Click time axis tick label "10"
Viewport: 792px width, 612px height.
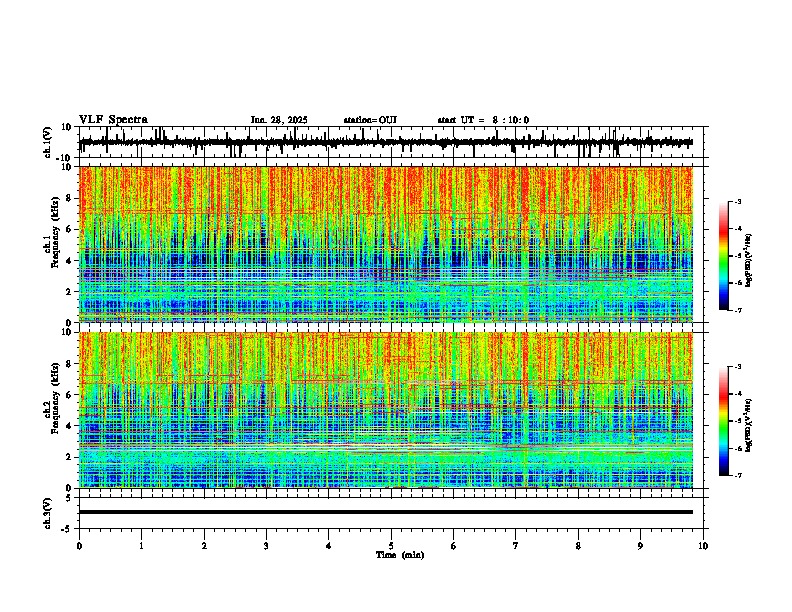[703, 546]
